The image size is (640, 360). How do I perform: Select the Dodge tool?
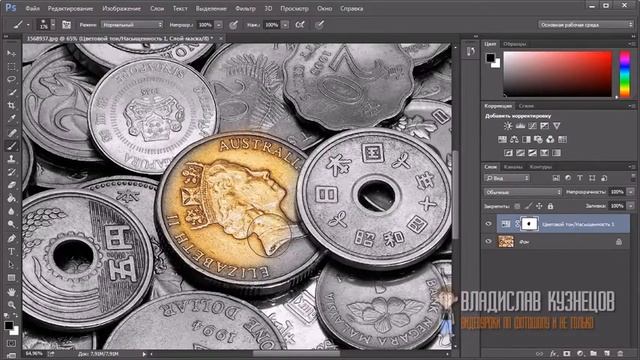click(11, 224)
